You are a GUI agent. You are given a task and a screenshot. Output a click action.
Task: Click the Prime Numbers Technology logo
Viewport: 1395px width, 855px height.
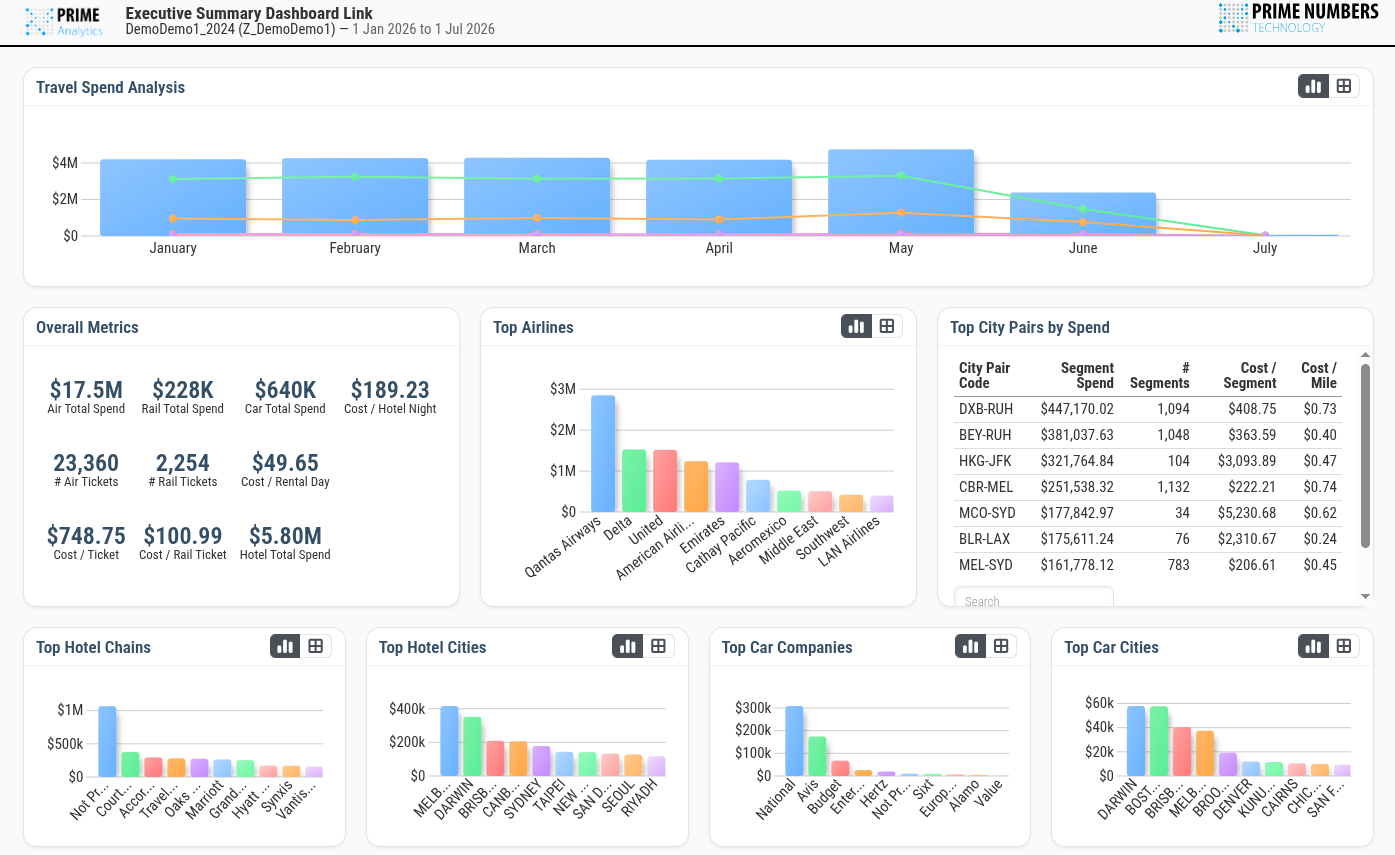(1299, 18)
